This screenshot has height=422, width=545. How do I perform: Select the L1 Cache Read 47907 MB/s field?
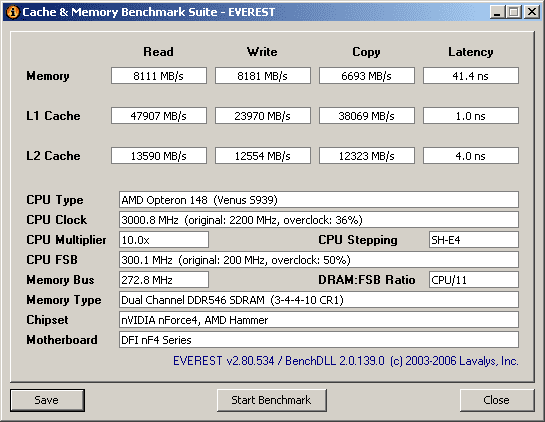point(159,116)
